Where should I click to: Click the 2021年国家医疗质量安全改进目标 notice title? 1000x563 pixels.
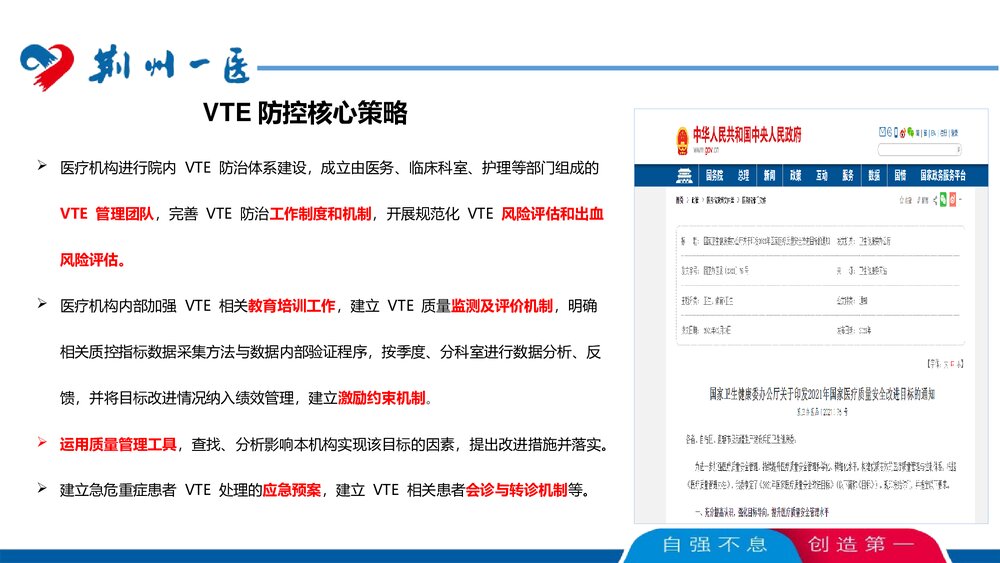[822, 394]
